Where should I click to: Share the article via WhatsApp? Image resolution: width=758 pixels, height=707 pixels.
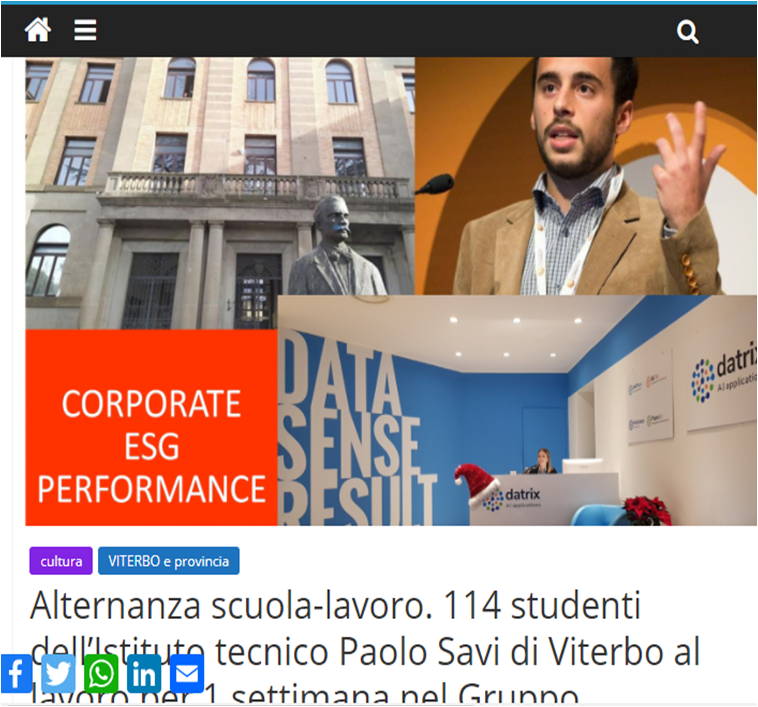click(x=101, y=673)
